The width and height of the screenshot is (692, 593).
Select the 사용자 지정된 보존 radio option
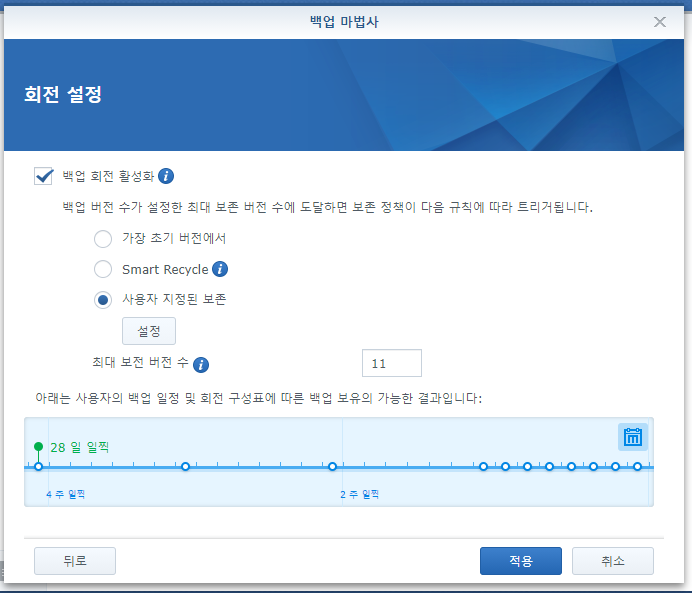(x=103, y=300)
